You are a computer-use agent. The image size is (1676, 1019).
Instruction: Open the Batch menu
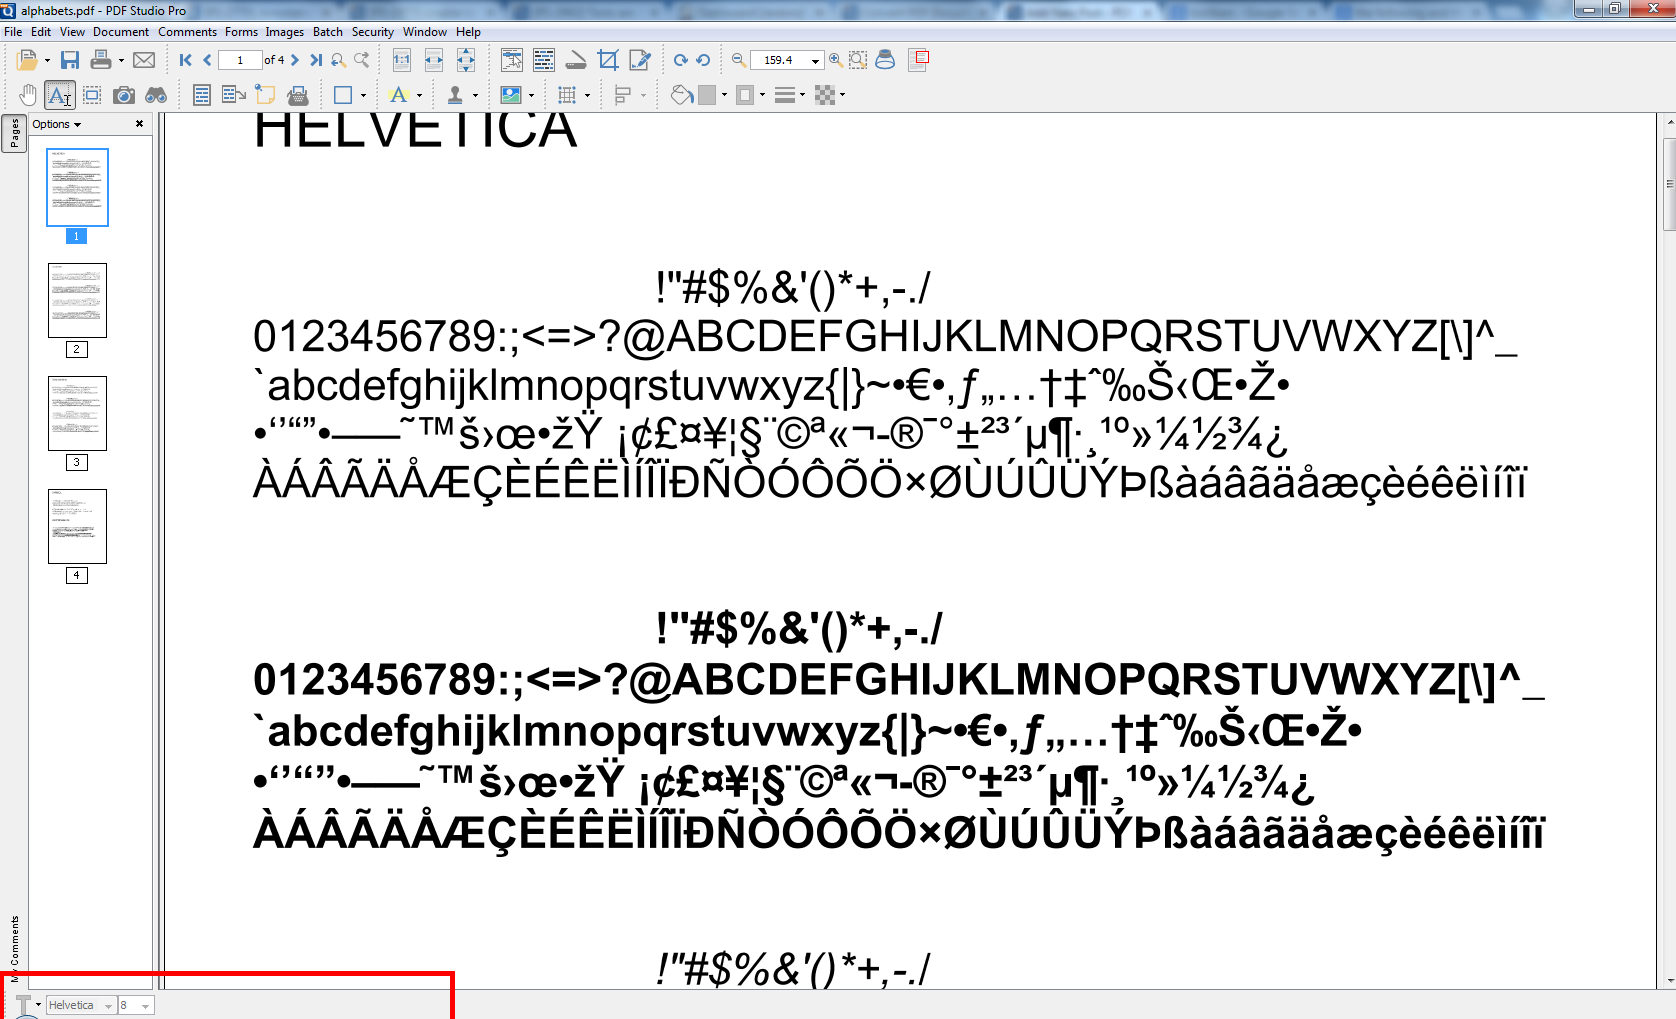(x=328, y=32)
